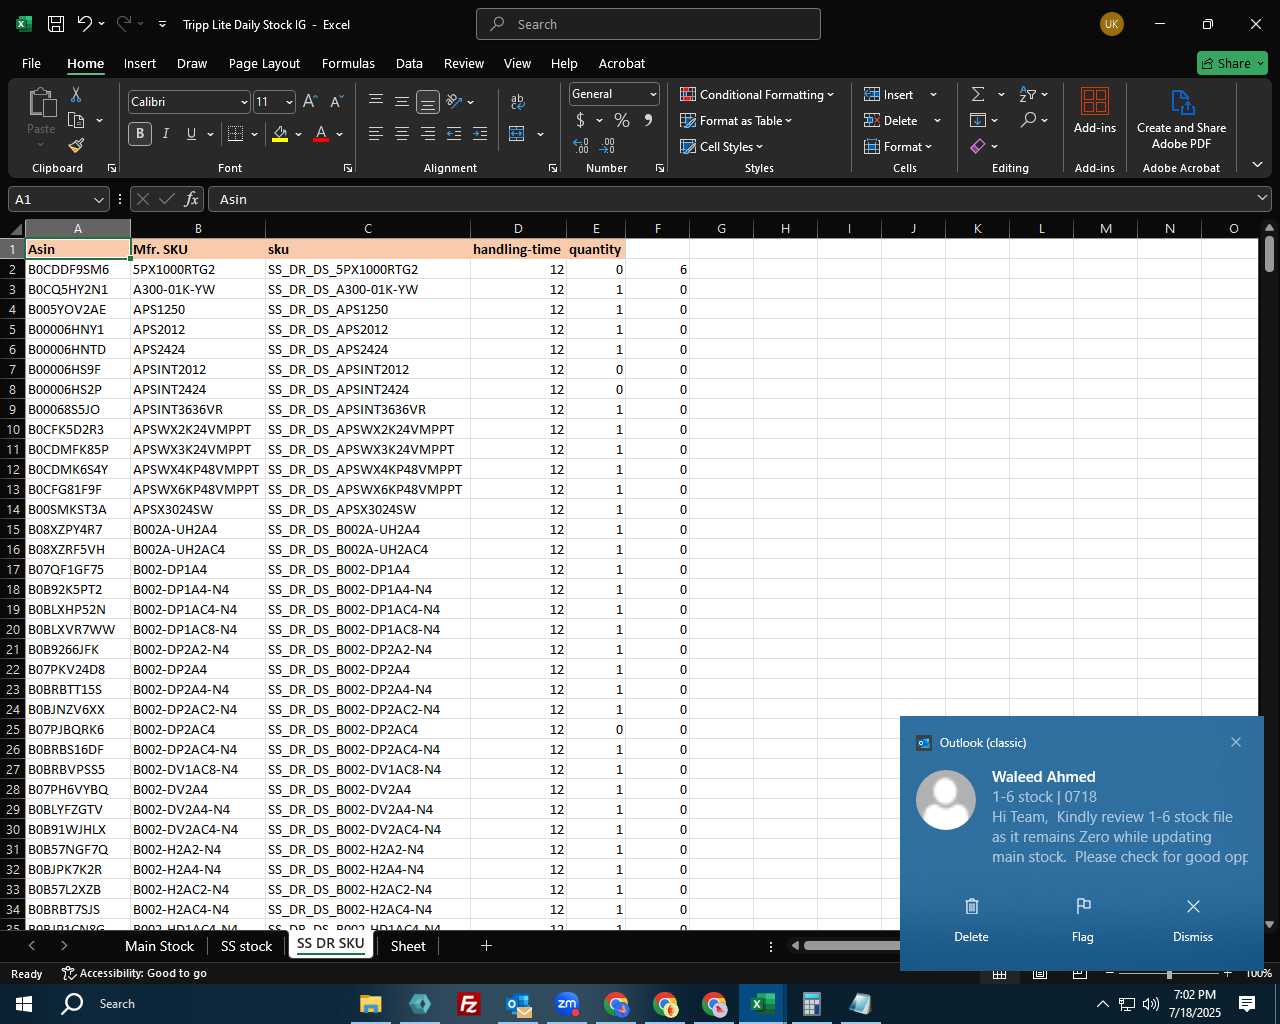Screen dimensions: 1280x1024
Task: Decrease font size with small A icon
Action: click(336, 102)
